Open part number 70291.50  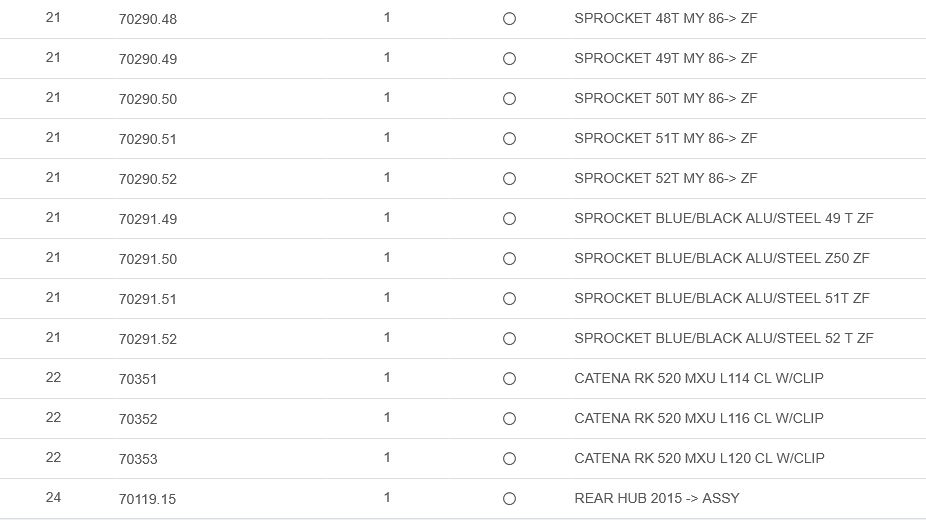[x=147, y=259]
